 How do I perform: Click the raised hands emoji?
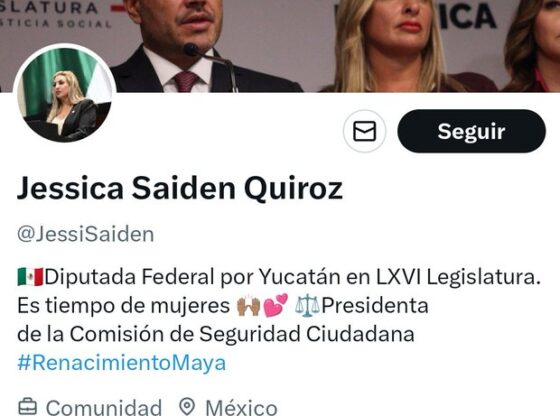pos(249,306)
